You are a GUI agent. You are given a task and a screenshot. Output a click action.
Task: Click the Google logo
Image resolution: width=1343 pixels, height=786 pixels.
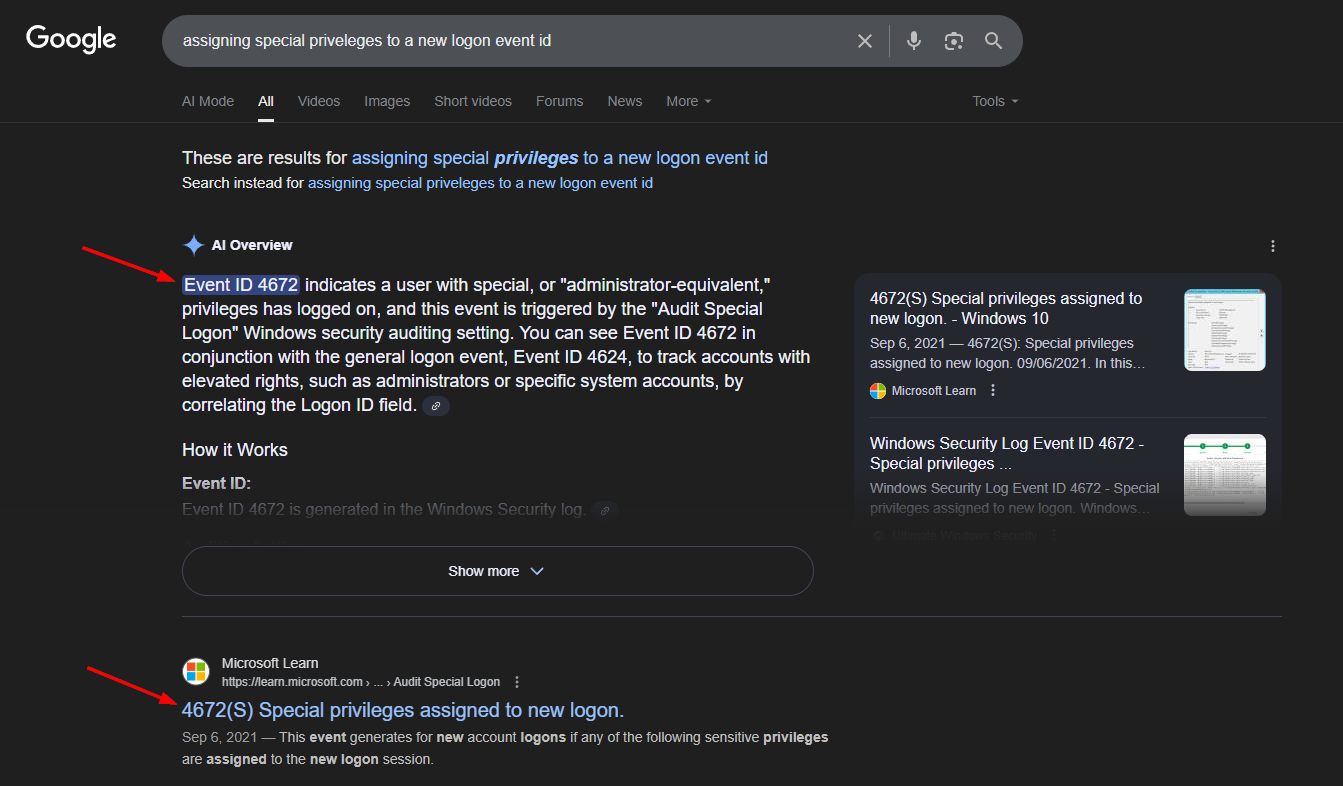pos(71,40)
